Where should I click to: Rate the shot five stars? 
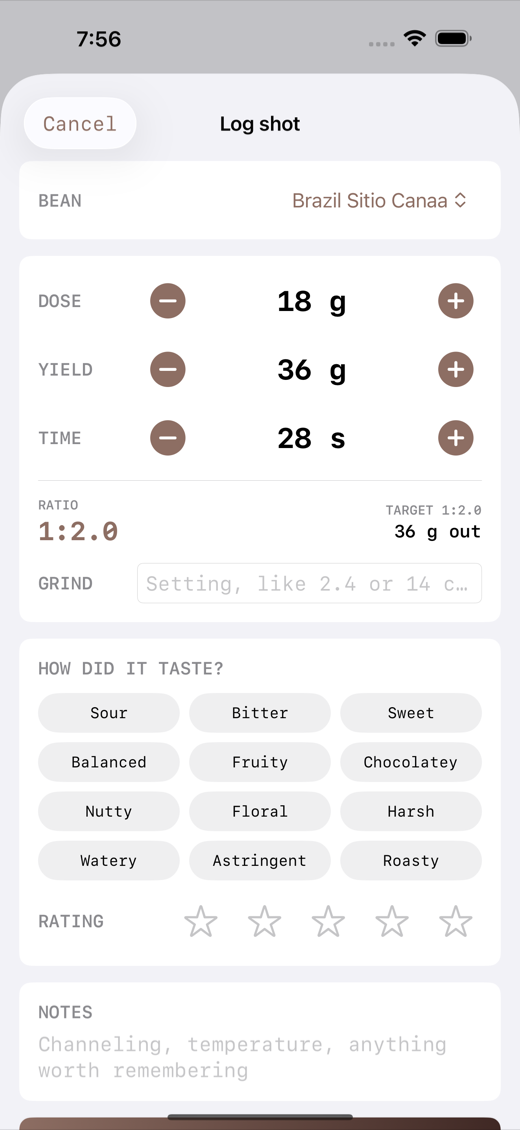click(456, 922)
